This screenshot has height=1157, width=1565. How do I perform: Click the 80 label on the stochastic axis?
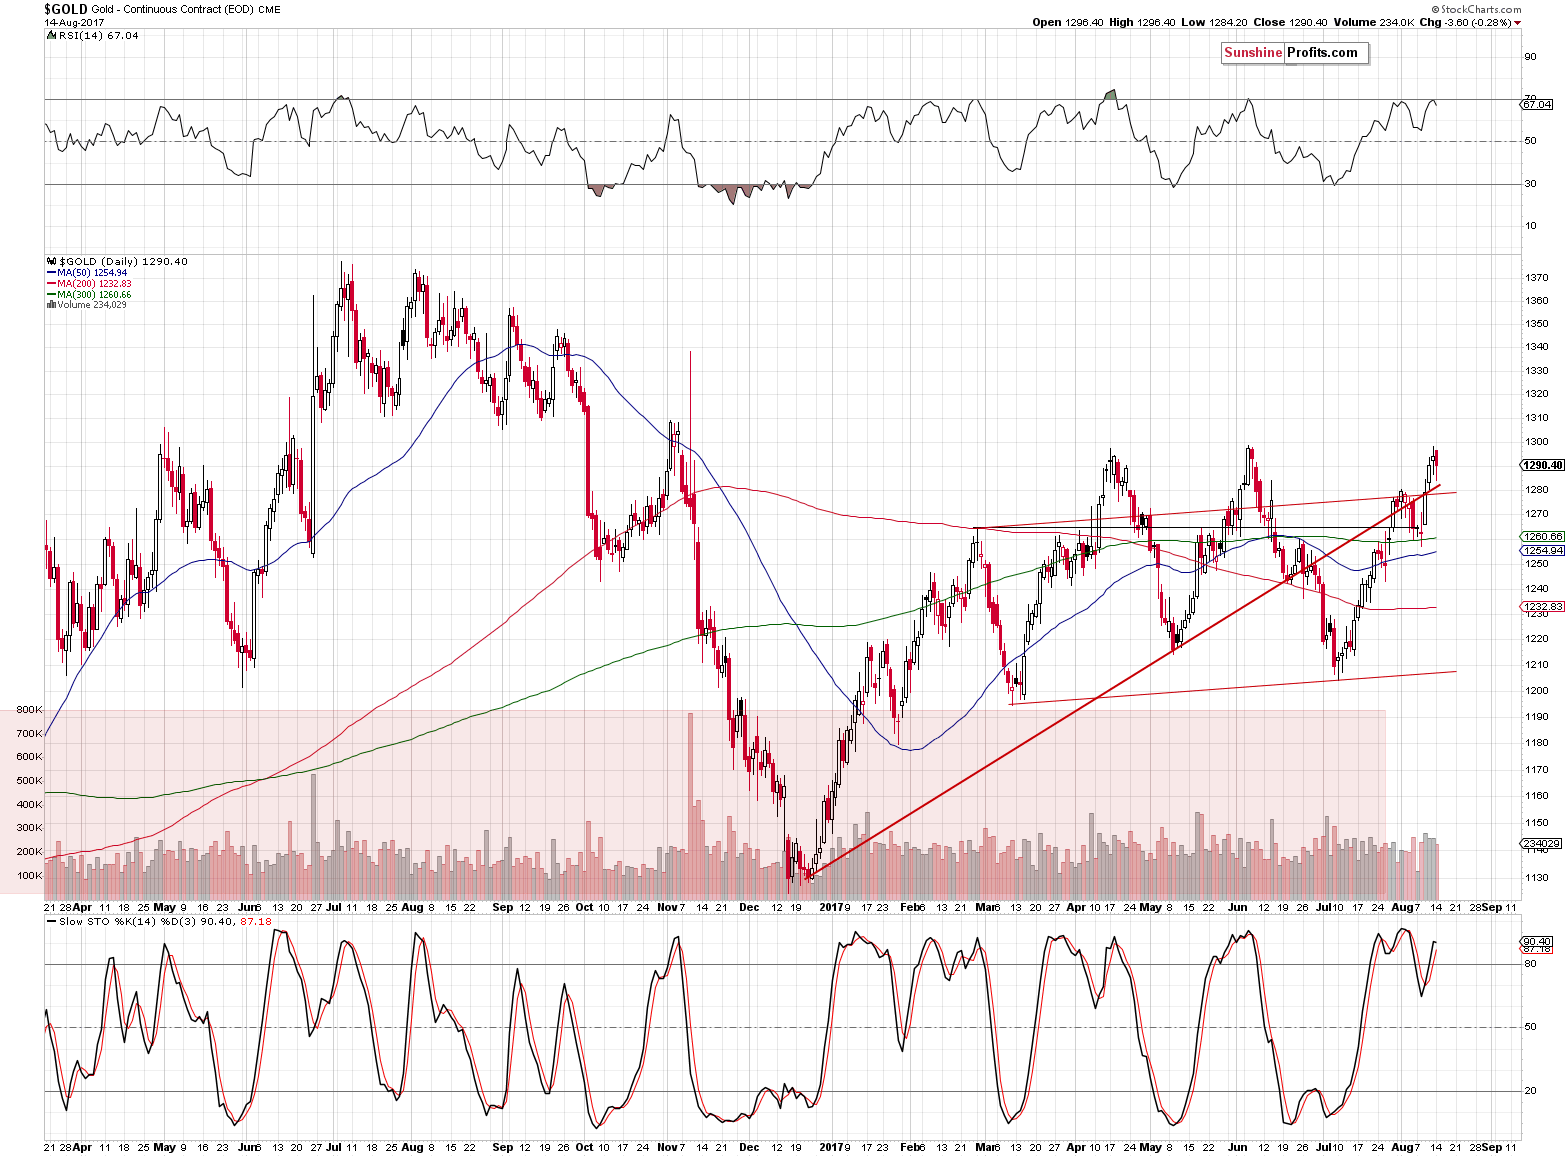[1530, 964]
